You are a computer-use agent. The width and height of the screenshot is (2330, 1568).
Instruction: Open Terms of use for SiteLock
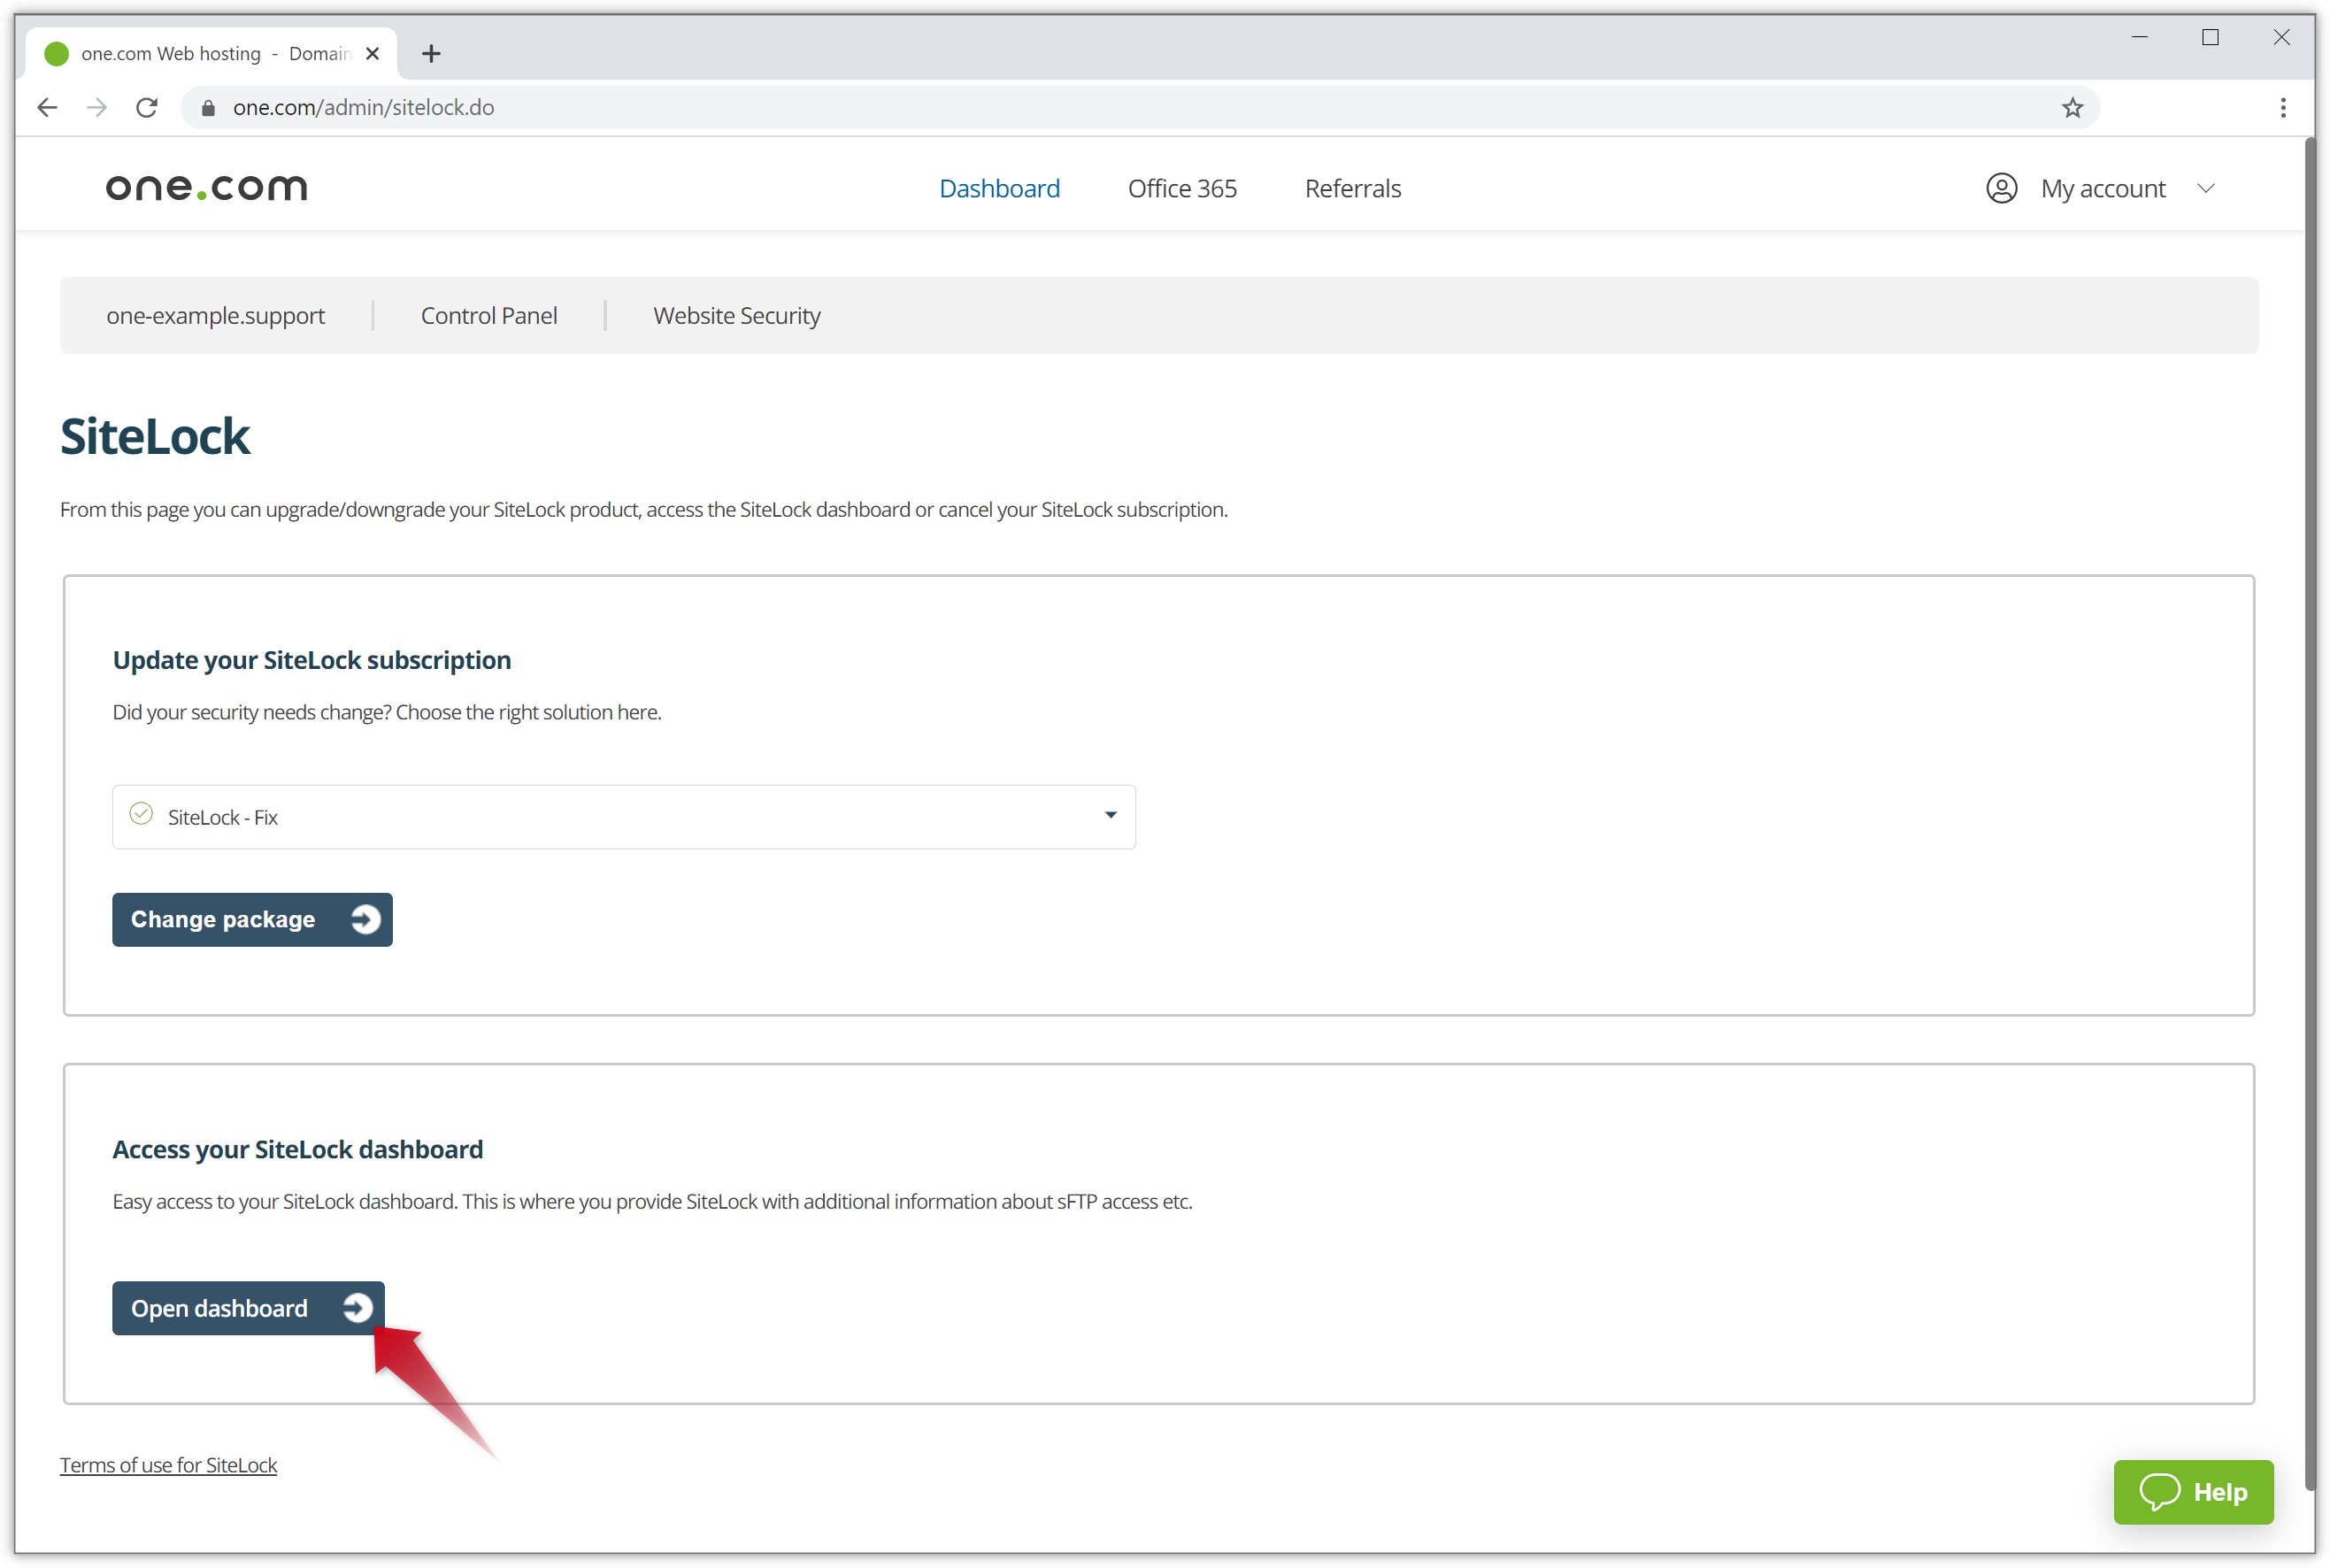tap(168, 1464)
